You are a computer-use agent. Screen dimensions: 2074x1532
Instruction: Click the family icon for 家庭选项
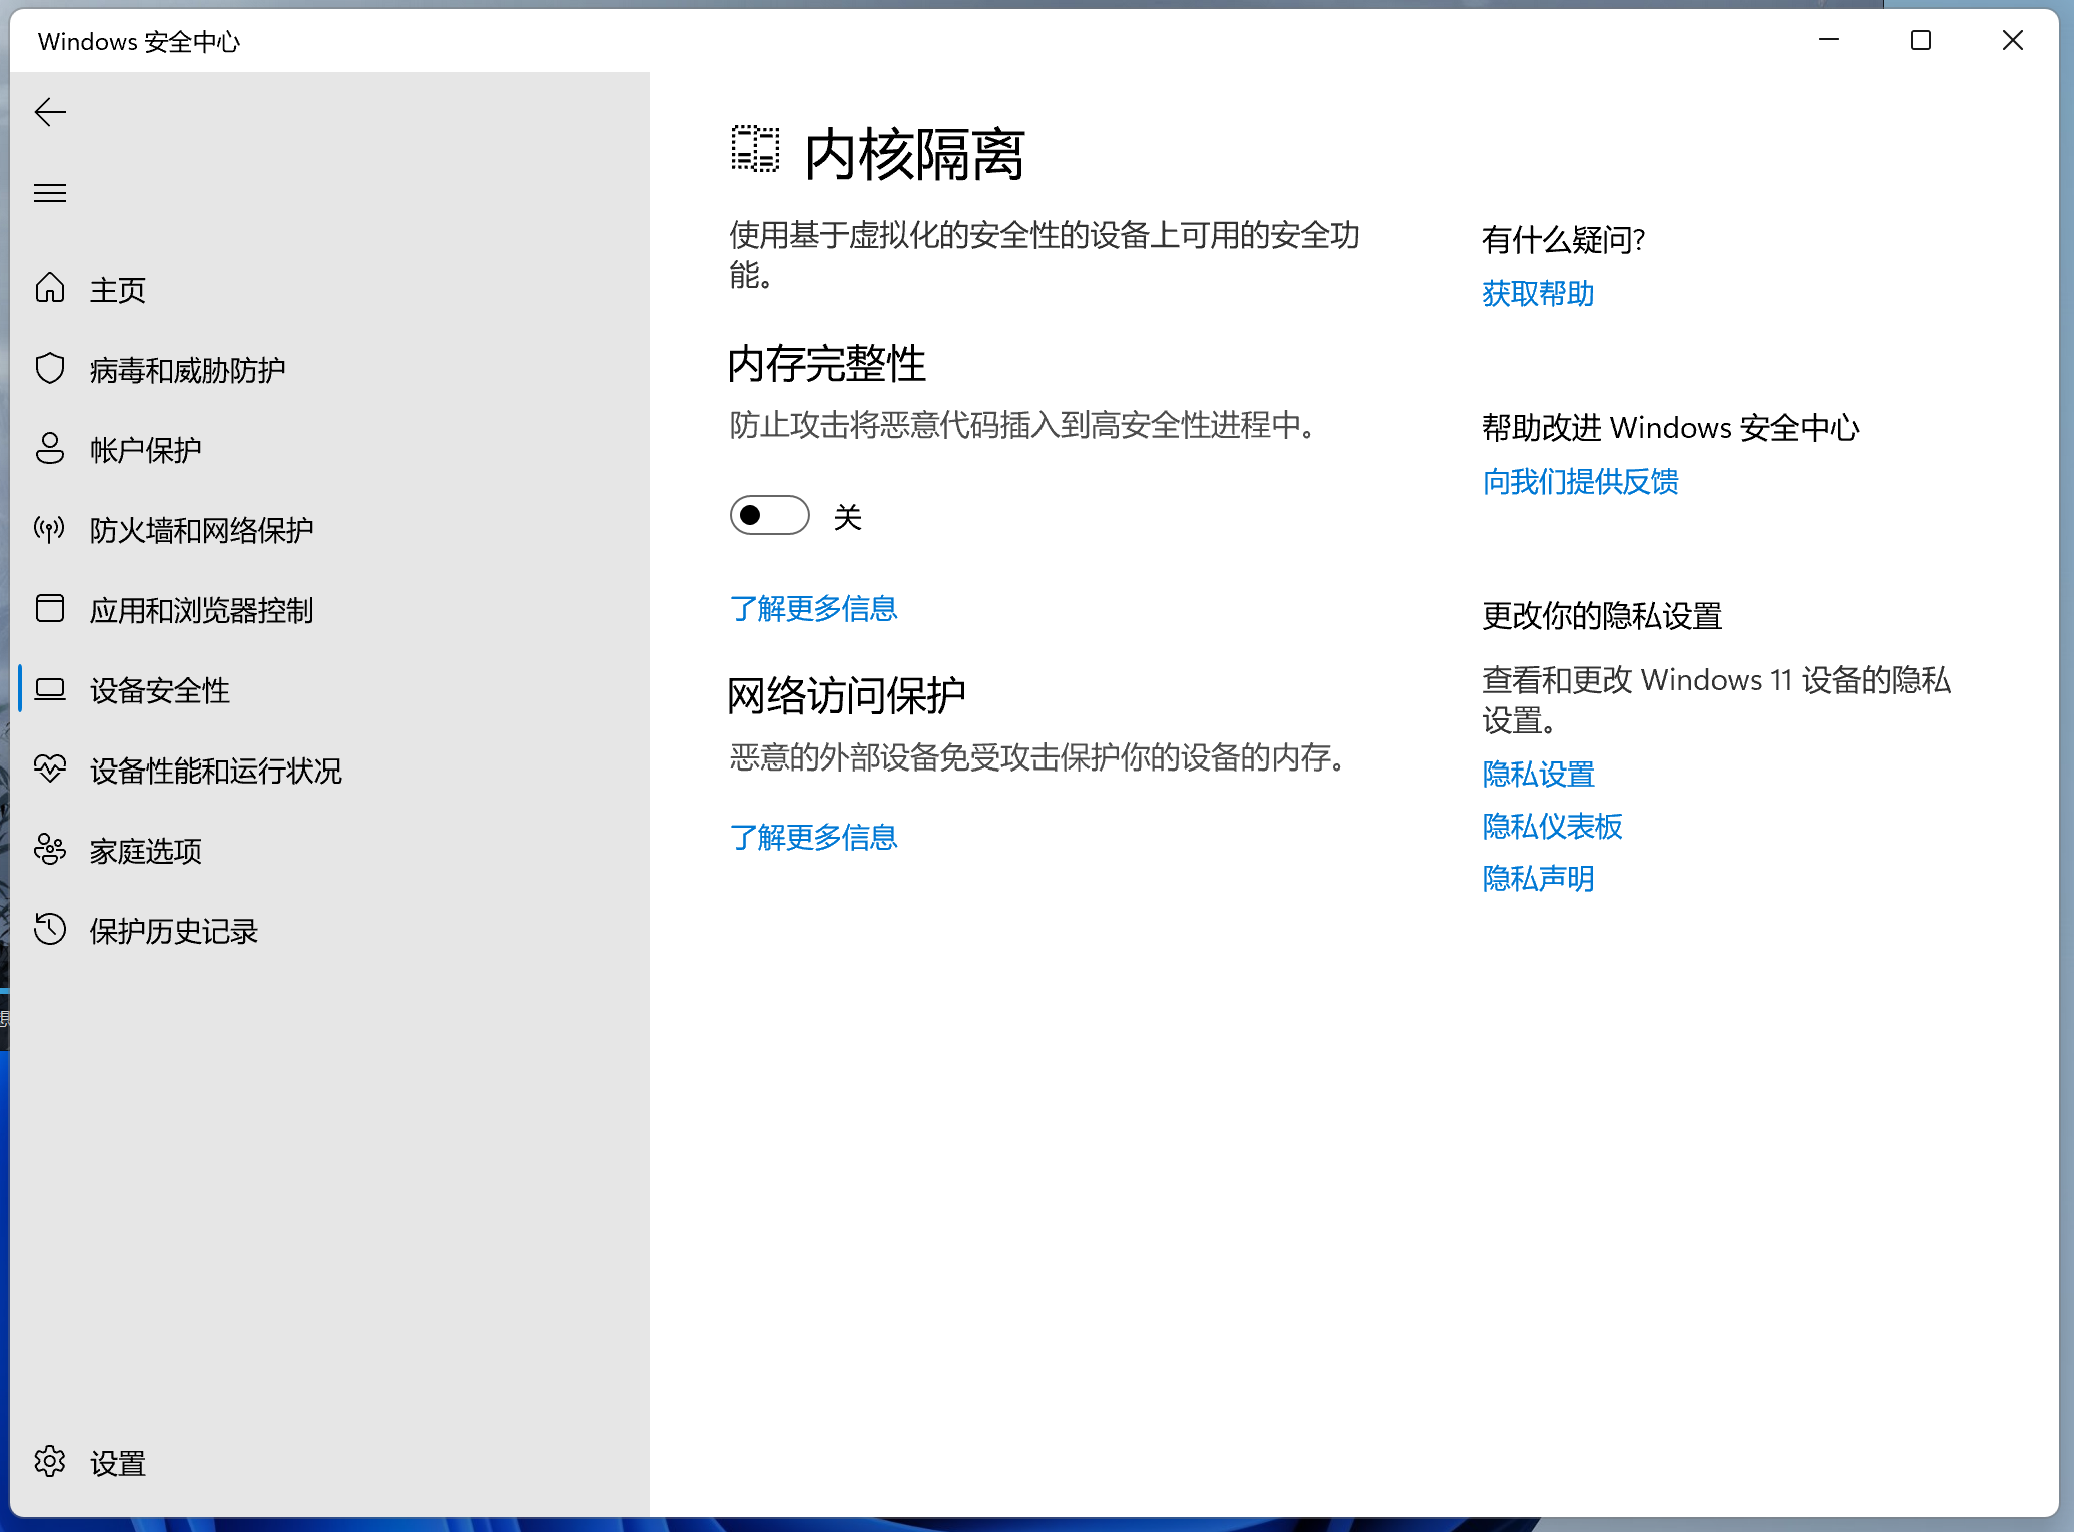(x=50, y=849)
